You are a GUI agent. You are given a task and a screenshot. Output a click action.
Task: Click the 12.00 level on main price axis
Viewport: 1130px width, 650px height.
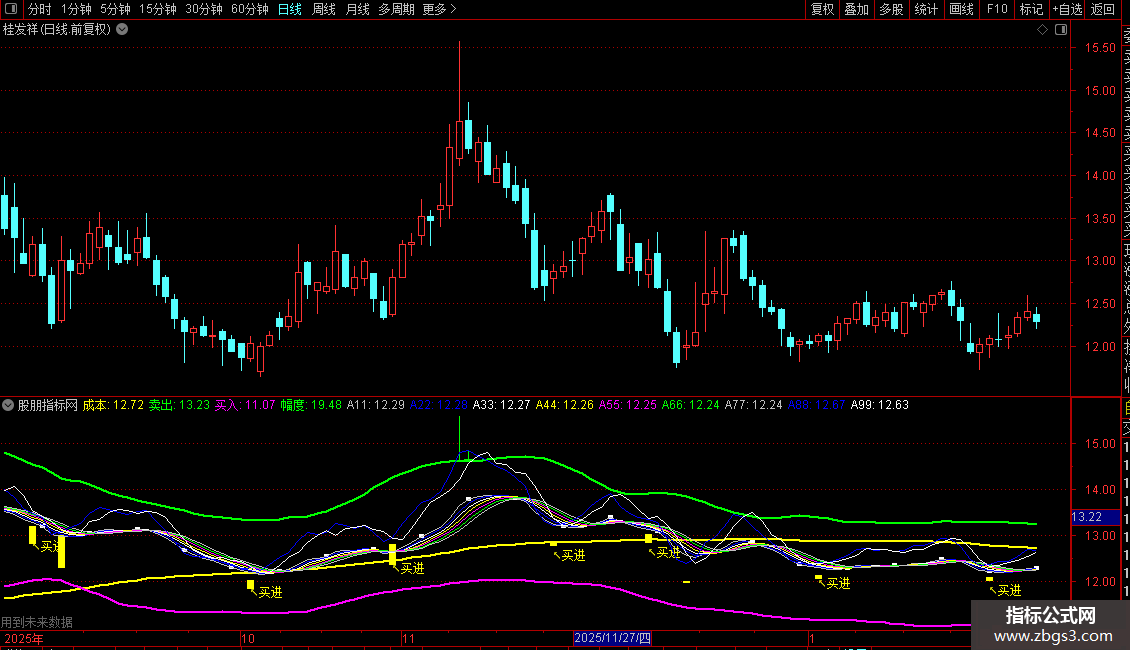(x=1100, y=347)
